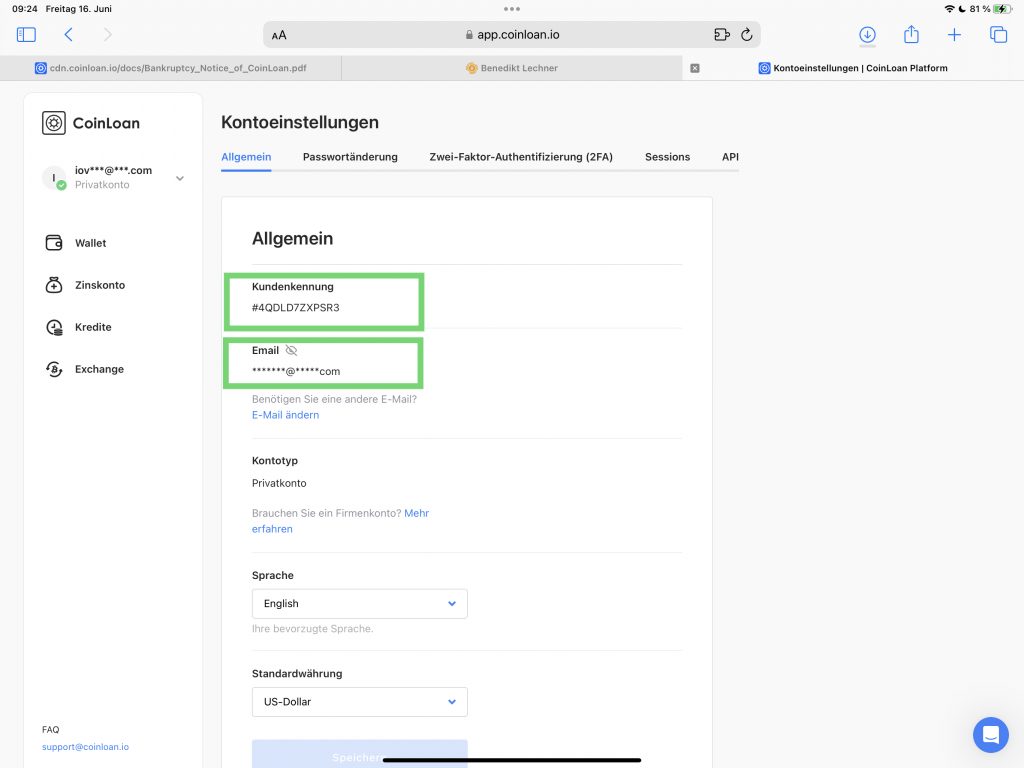The height and width of the screenshot is (768, 1024).
Task: Click the Speichern button
Action: 360,754
